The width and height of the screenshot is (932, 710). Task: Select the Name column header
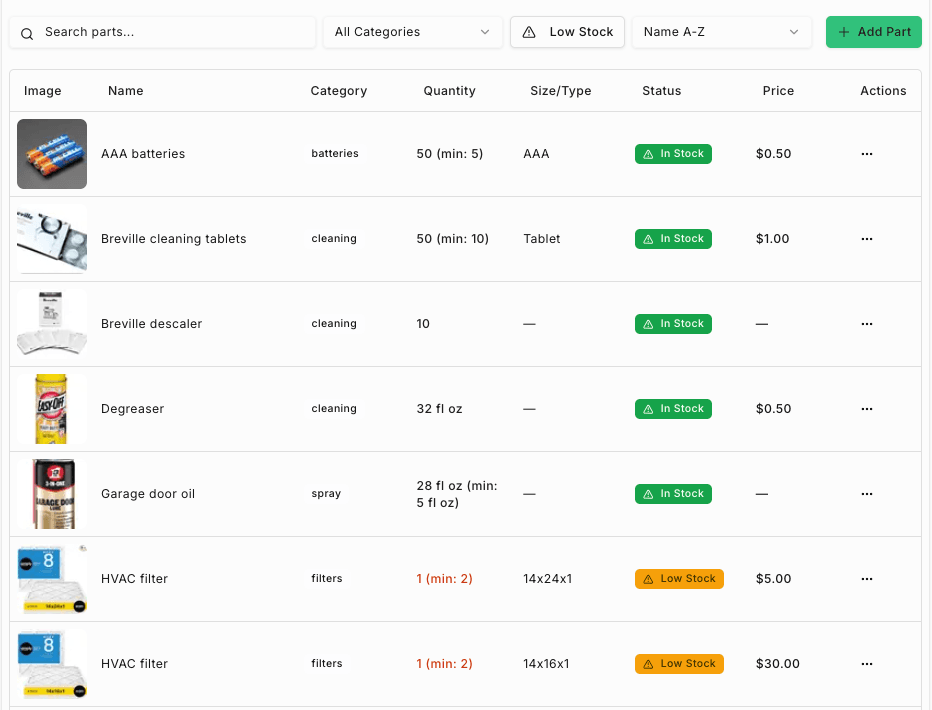[125, 90]
